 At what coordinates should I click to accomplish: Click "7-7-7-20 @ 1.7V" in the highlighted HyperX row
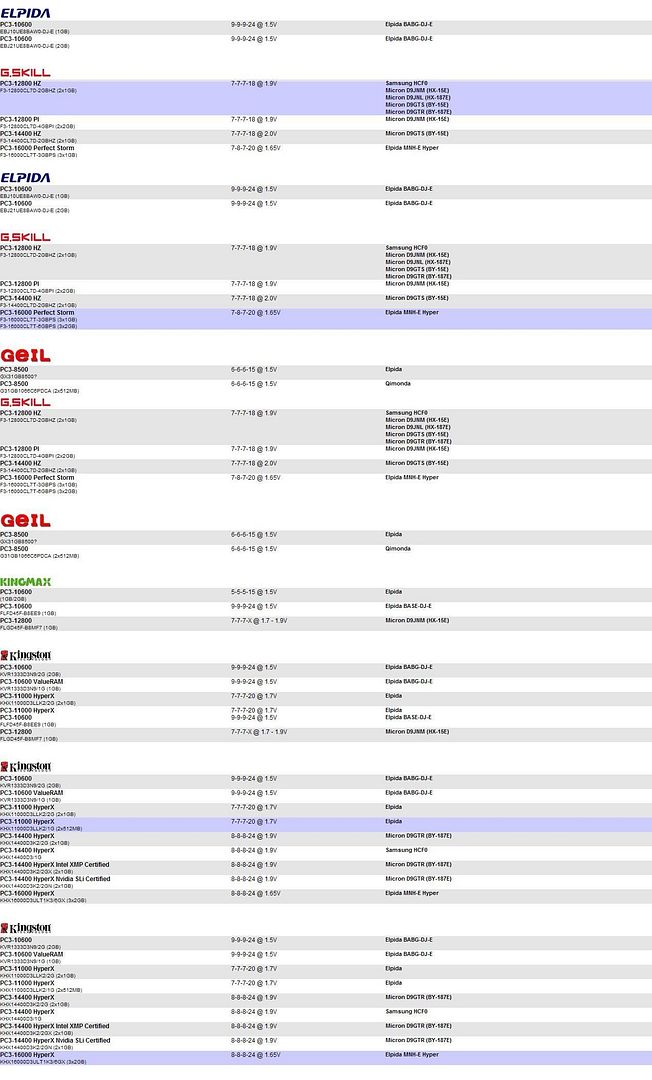254,822
